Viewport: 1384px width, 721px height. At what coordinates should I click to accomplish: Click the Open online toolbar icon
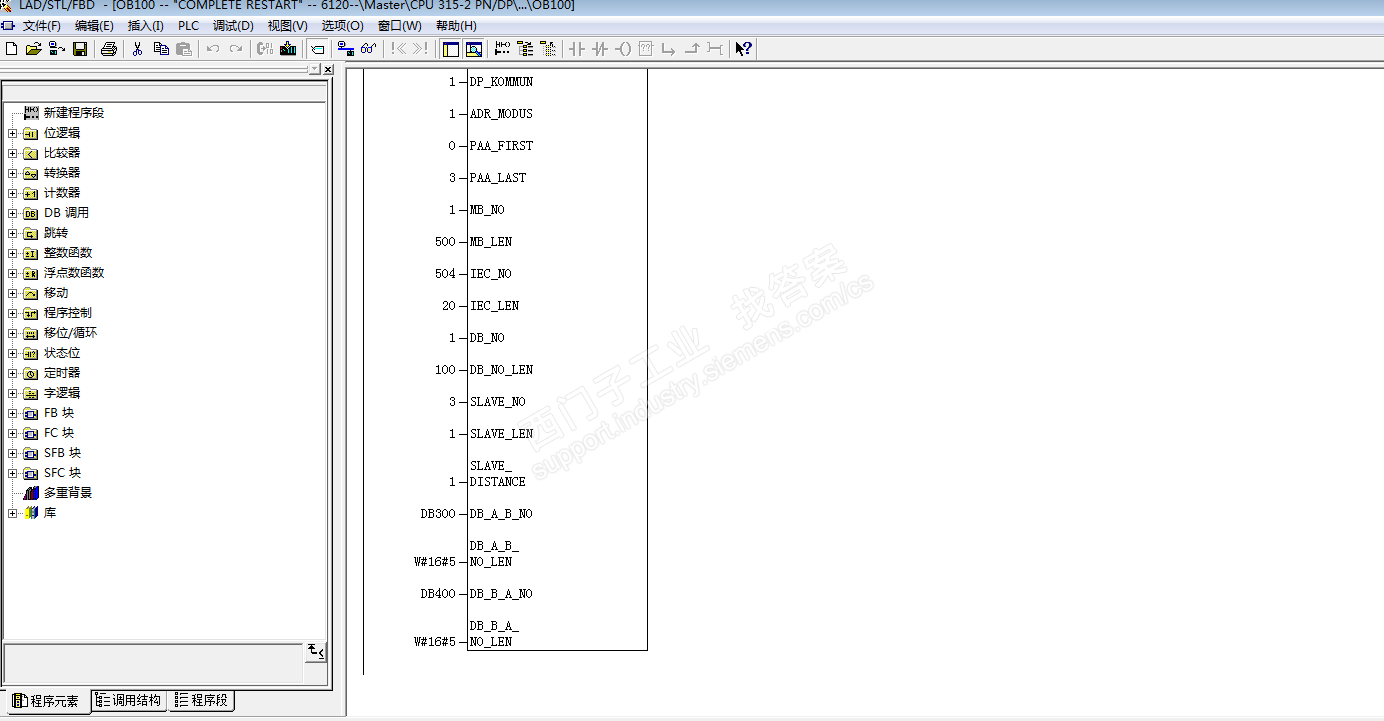57,48
